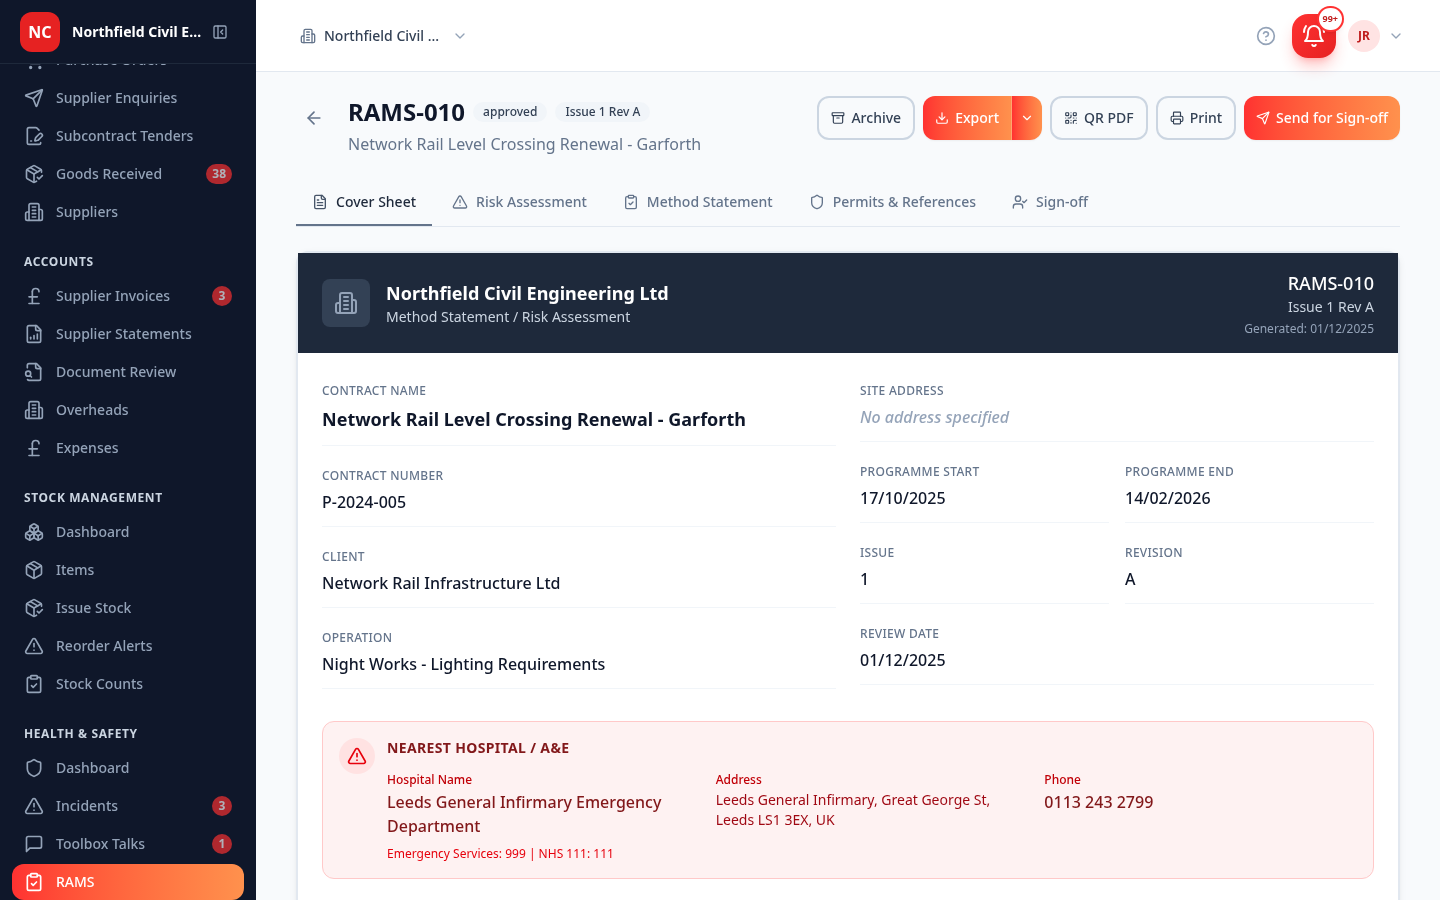Viewport: 1440px width, 900px height.
Task: Open the Northfield Civil company selector
Action: click(383, 36)
